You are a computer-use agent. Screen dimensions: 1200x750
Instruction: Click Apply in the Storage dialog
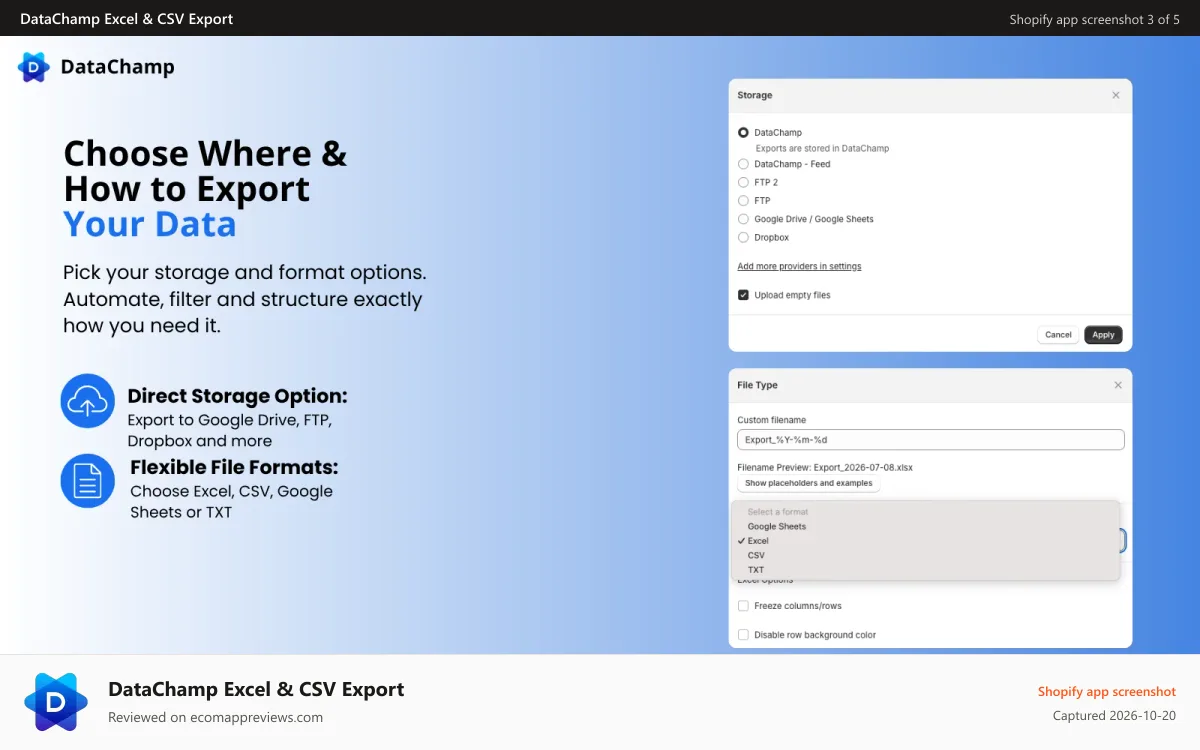1103,335
